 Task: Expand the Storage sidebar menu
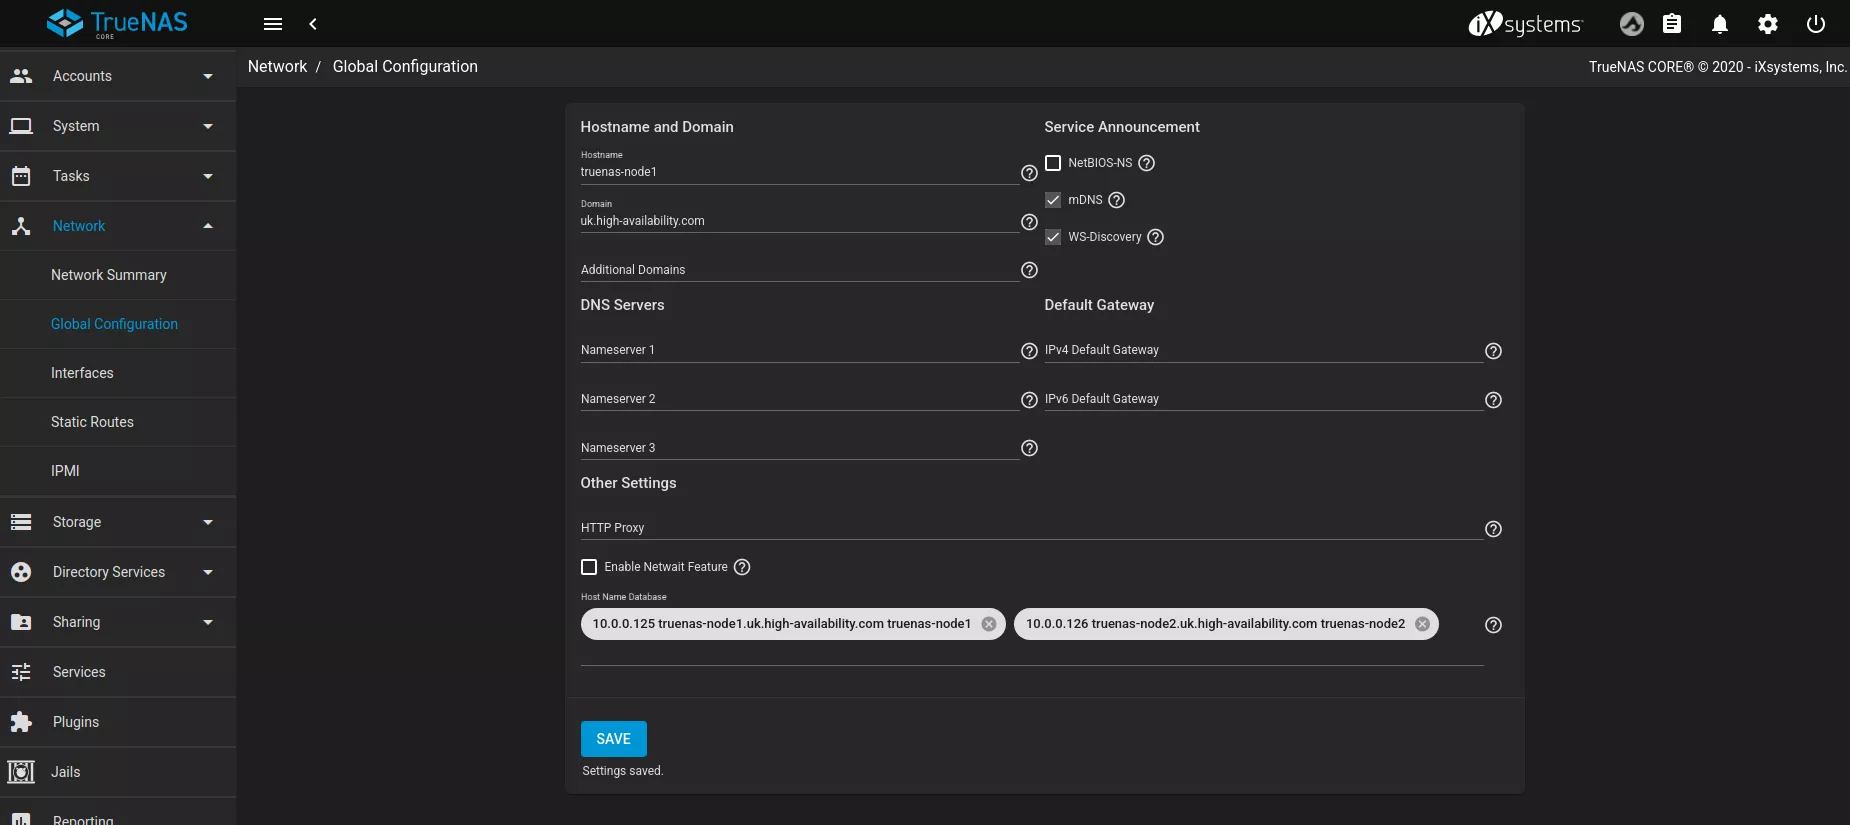118,522
